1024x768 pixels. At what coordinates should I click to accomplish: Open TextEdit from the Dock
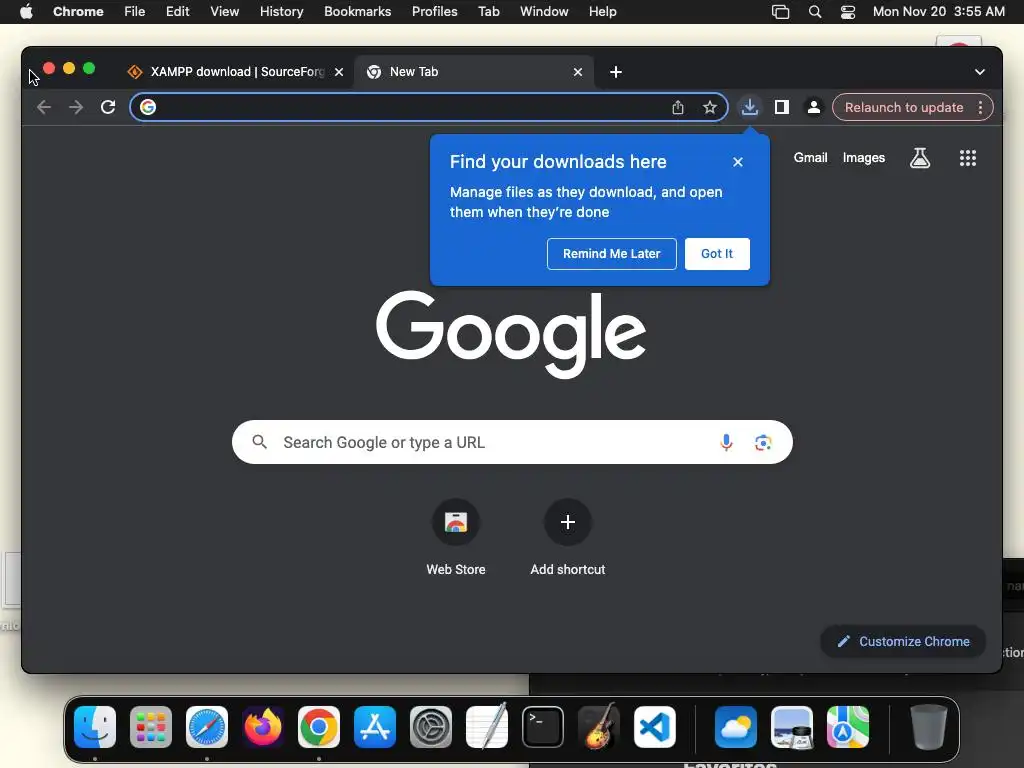coord(487,727)
